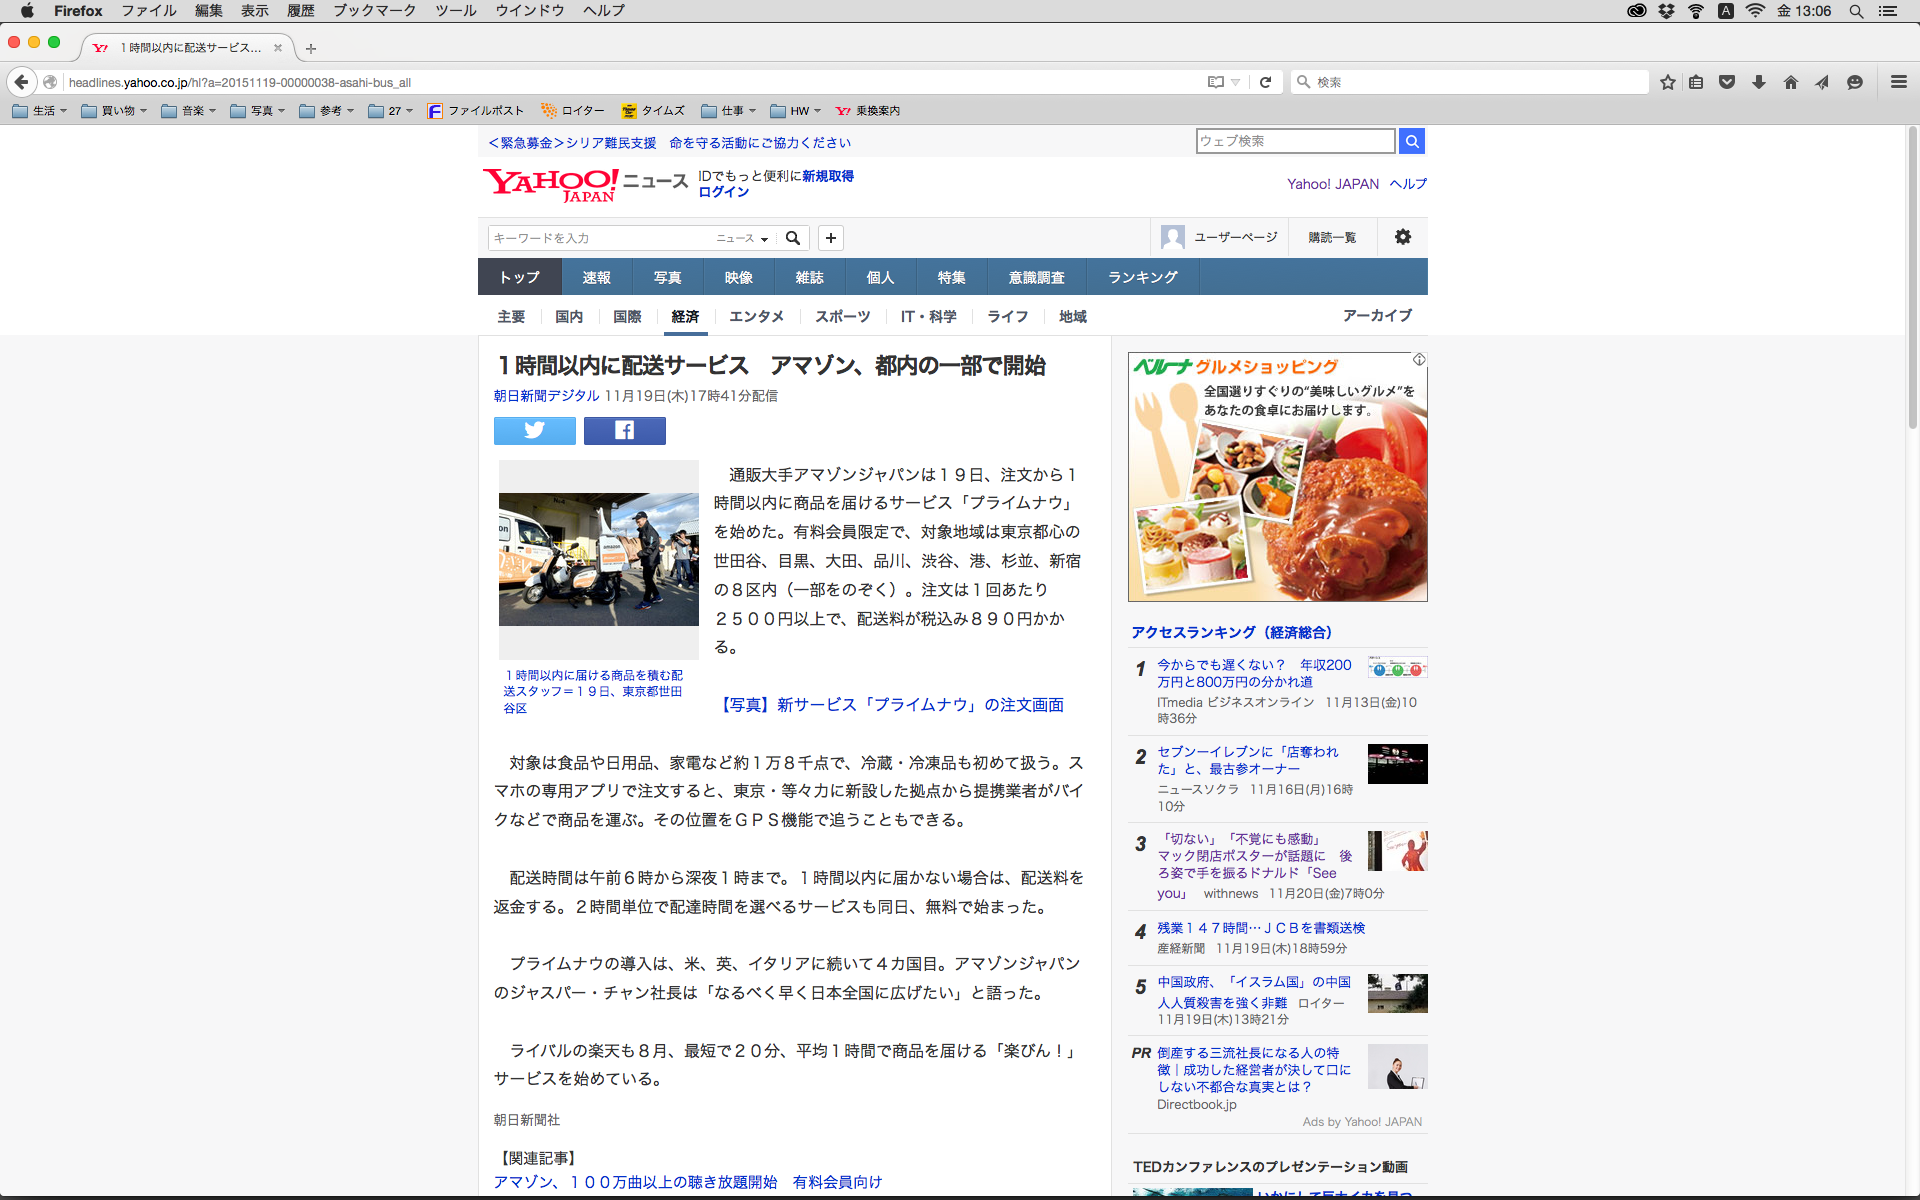Share article via Twitter button

[x=534, y=430]
